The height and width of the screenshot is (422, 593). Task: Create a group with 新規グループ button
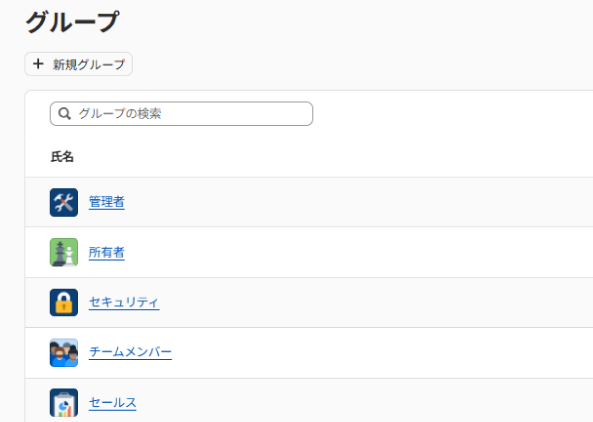click(x=79, y=64)
